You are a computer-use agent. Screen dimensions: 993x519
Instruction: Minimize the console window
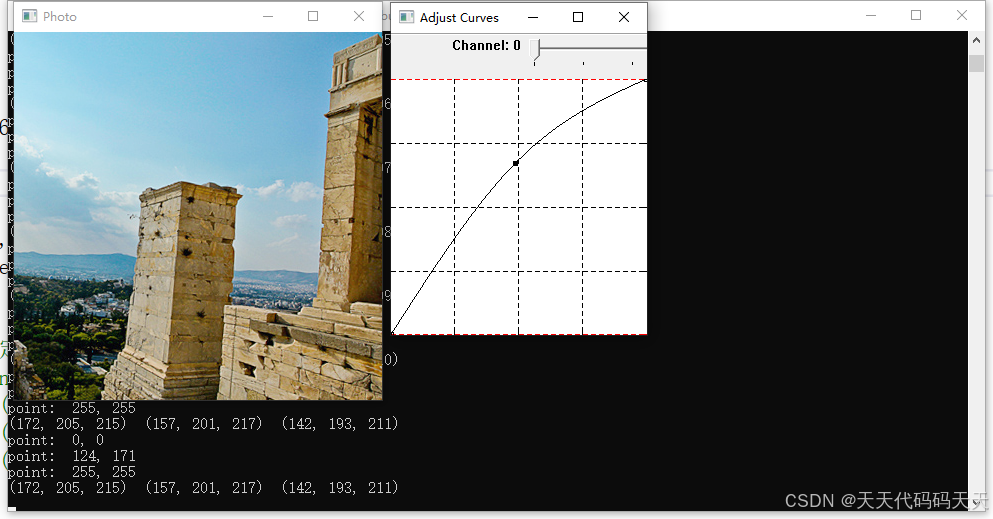point(871,15)
